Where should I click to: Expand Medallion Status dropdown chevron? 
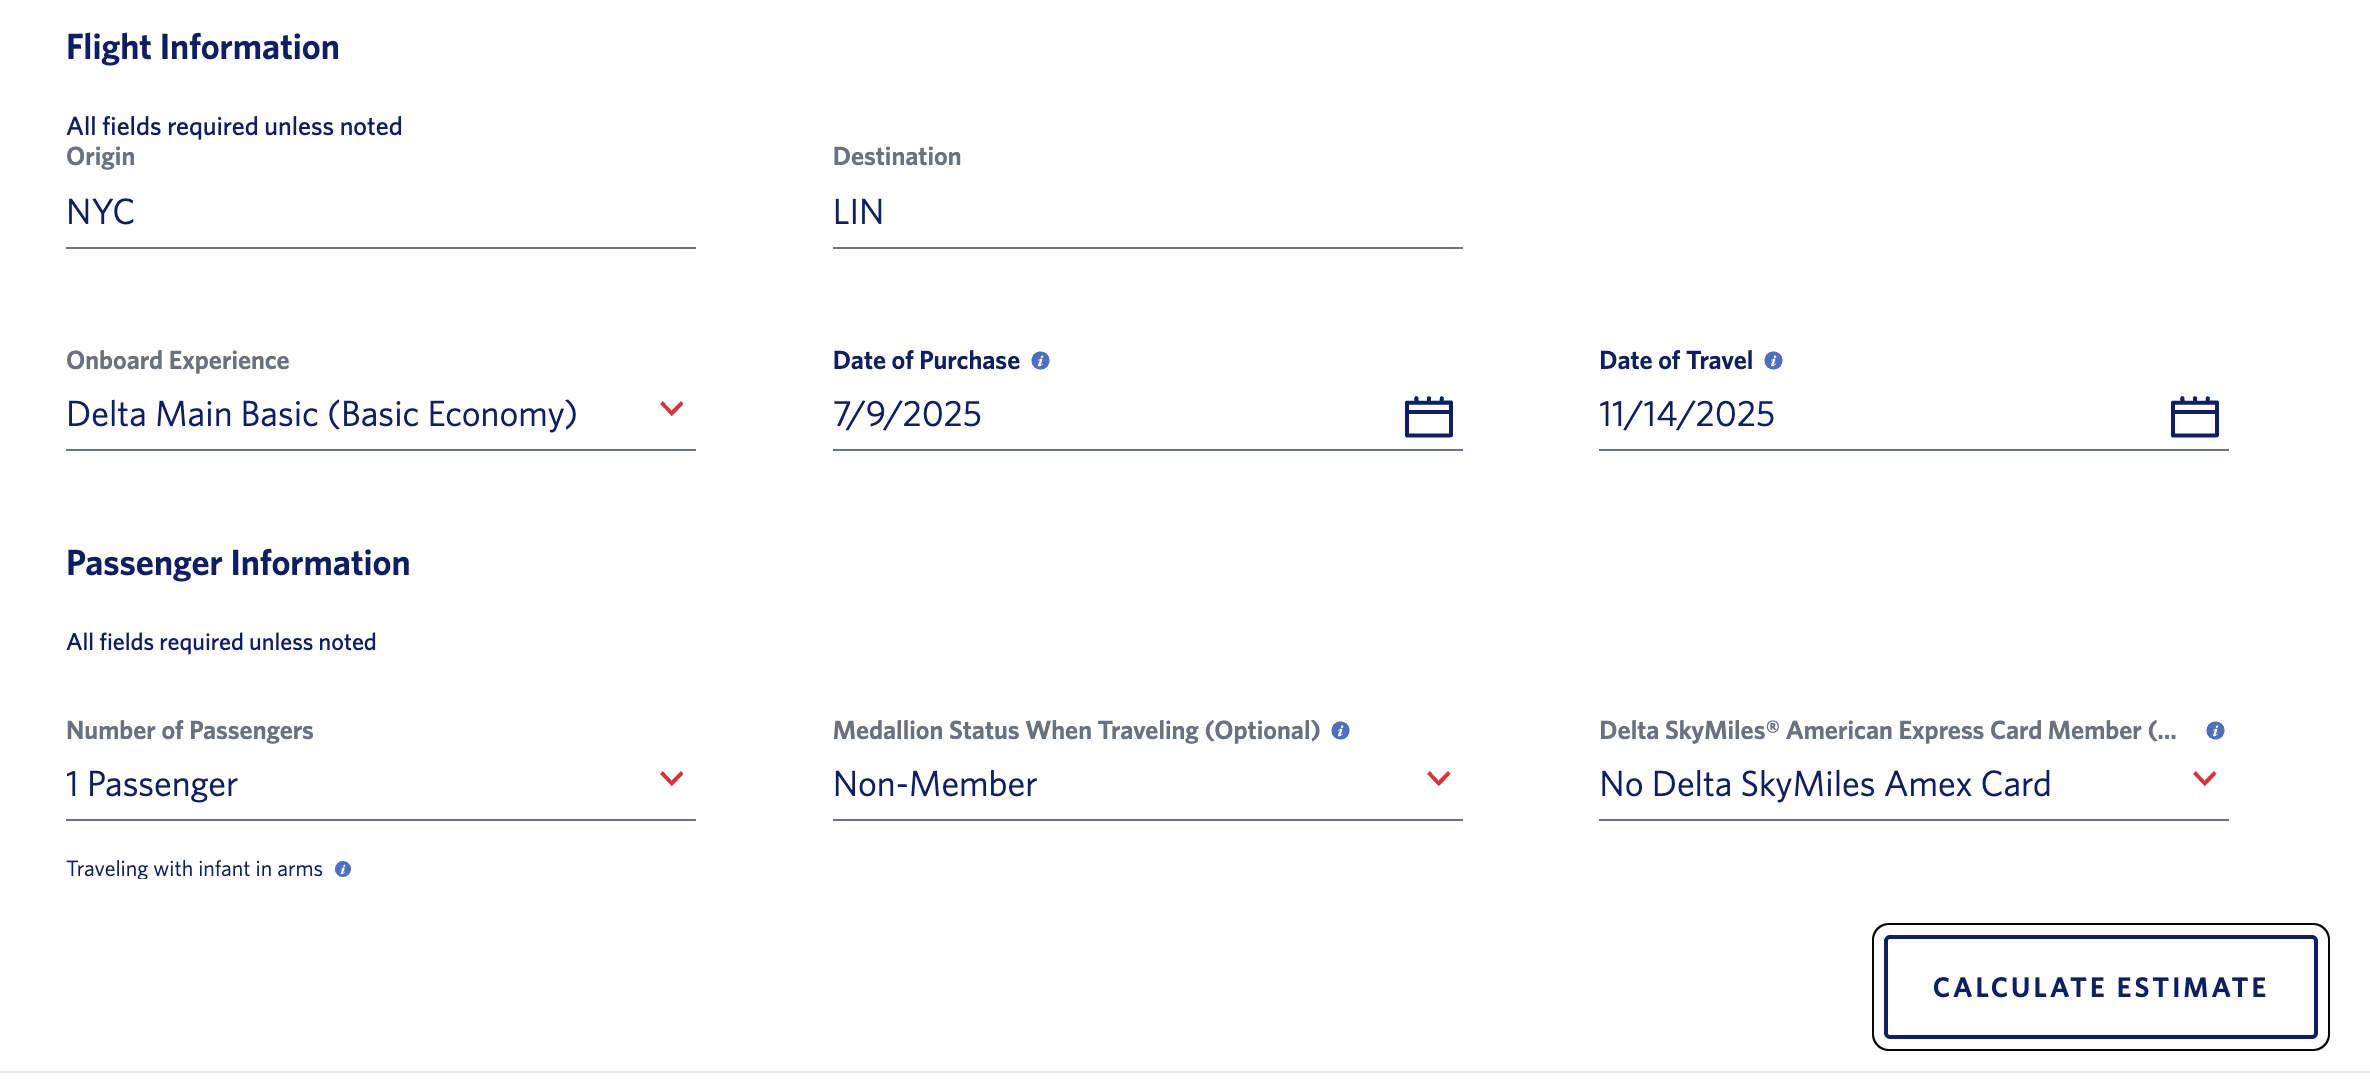click(x=1438, y=779)
